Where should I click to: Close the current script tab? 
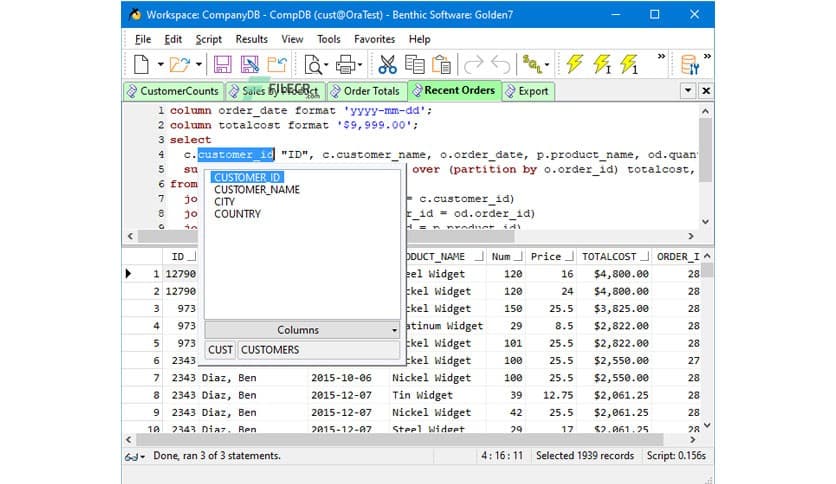[x=706, y=90]
